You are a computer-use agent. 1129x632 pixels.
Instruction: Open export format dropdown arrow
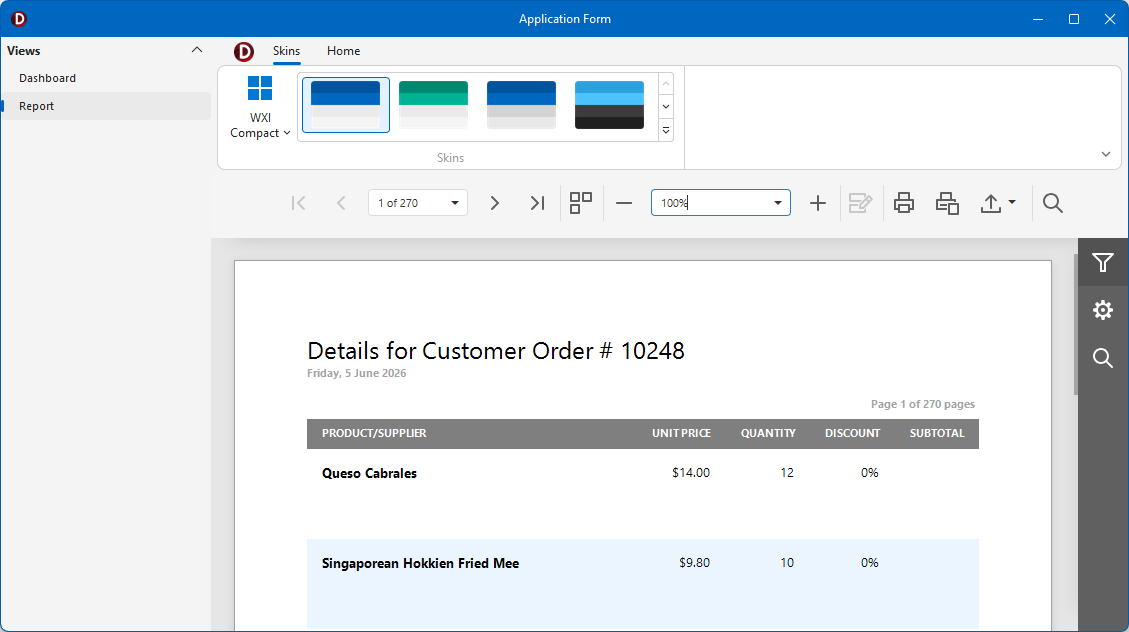[x=1012, y=202]
